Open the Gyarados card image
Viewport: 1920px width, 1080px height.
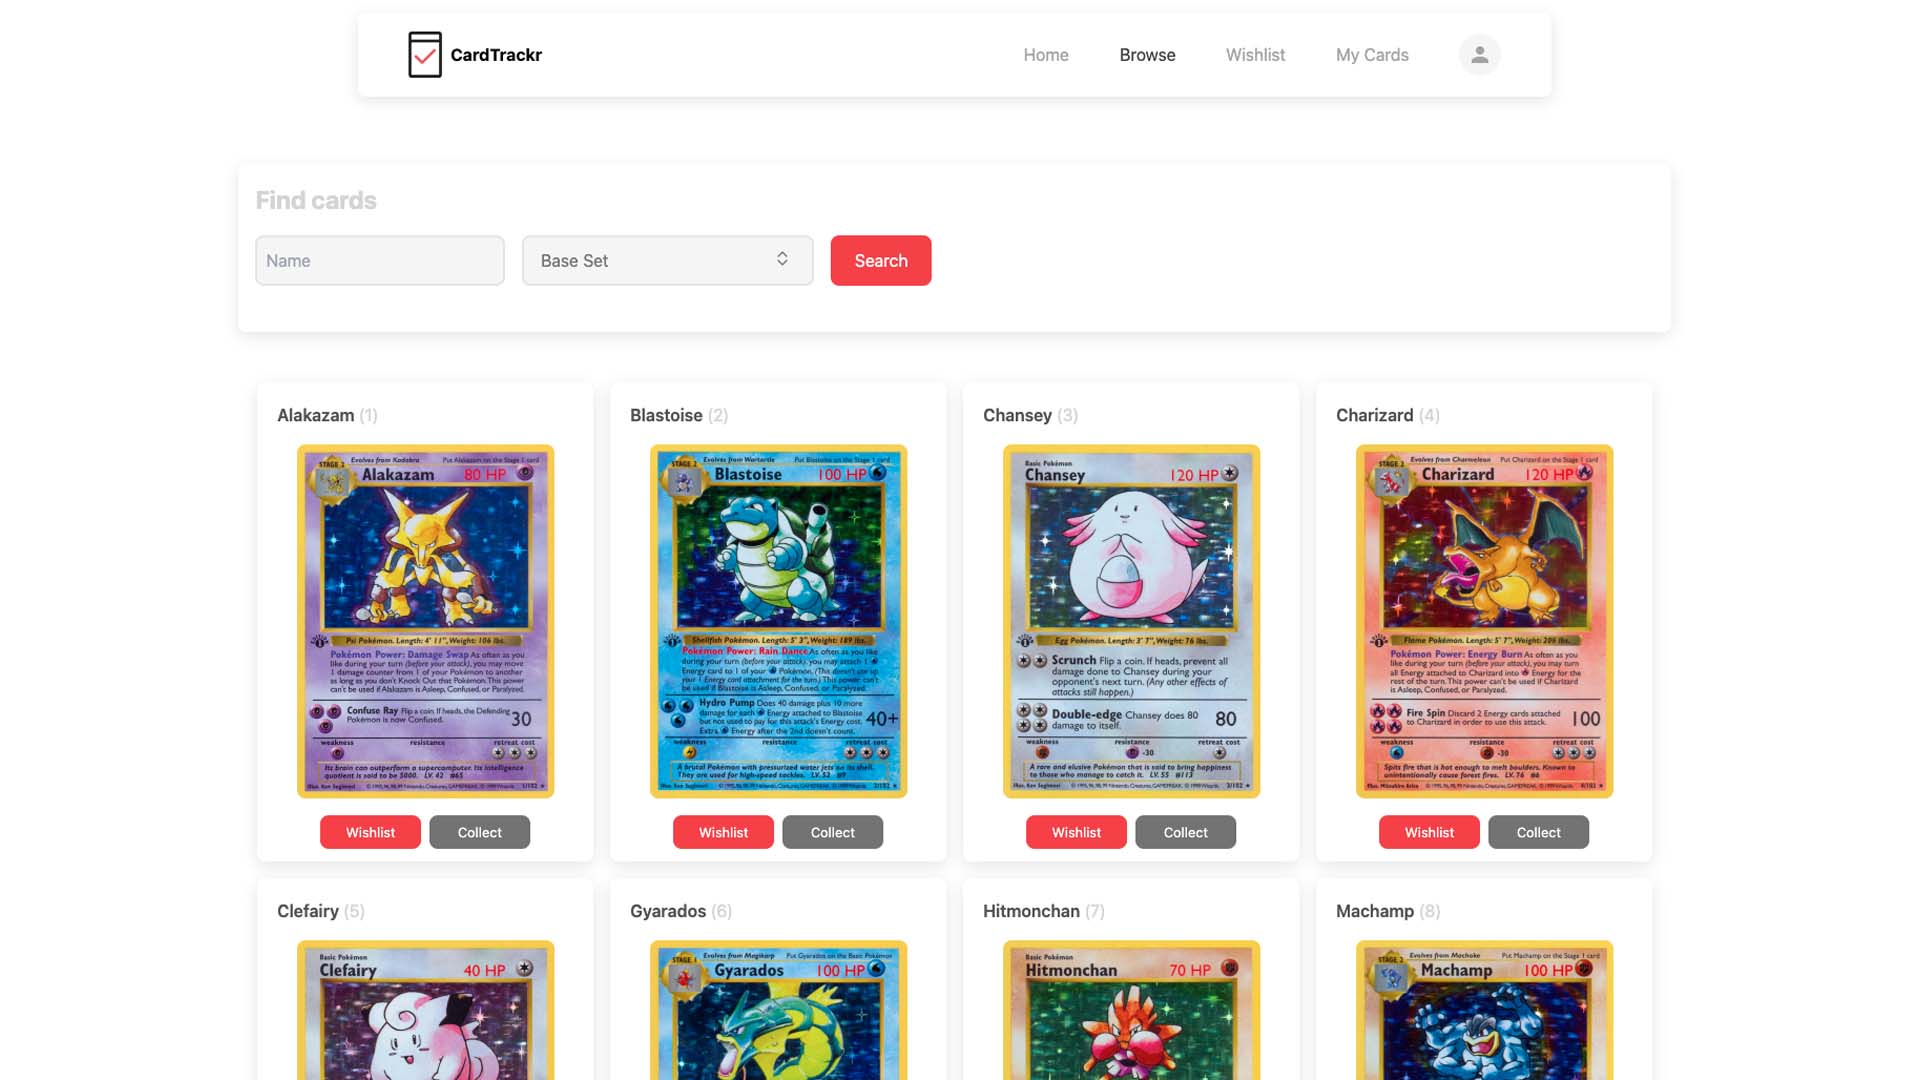[778, 1010]
